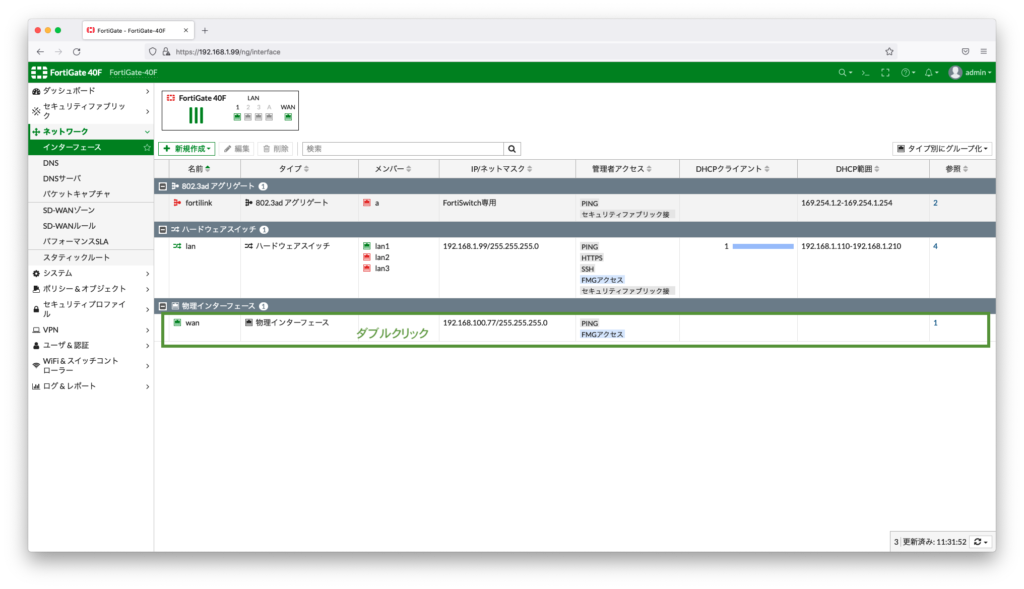Close the FortiGate-40F browser tab

tap(185, 30)
